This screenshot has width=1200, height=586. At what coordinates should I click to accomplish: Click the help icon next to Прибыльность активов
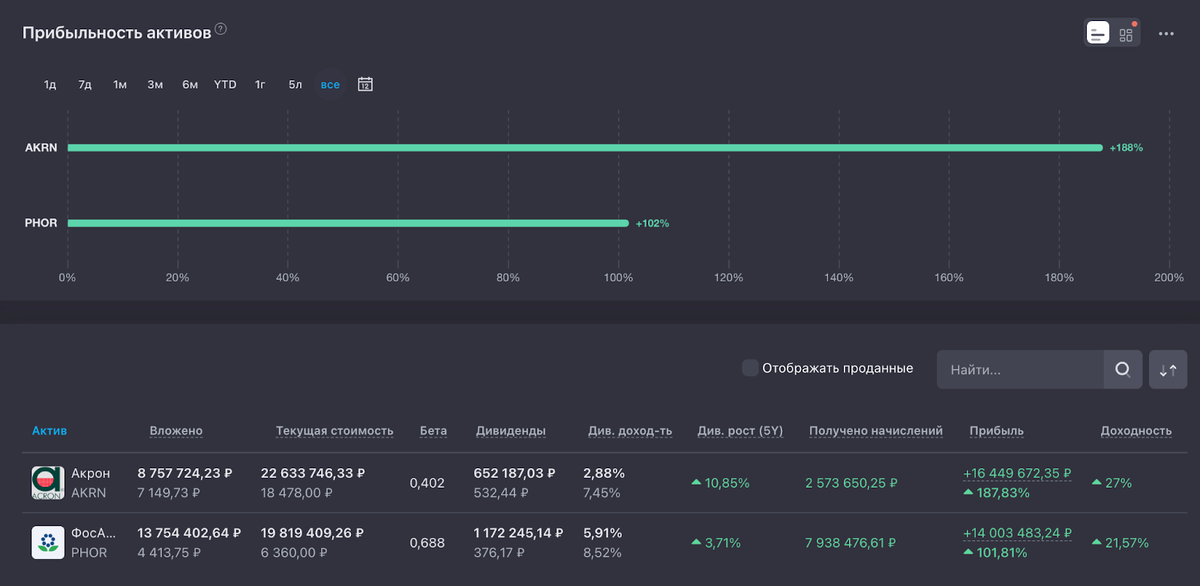(221, 30)
